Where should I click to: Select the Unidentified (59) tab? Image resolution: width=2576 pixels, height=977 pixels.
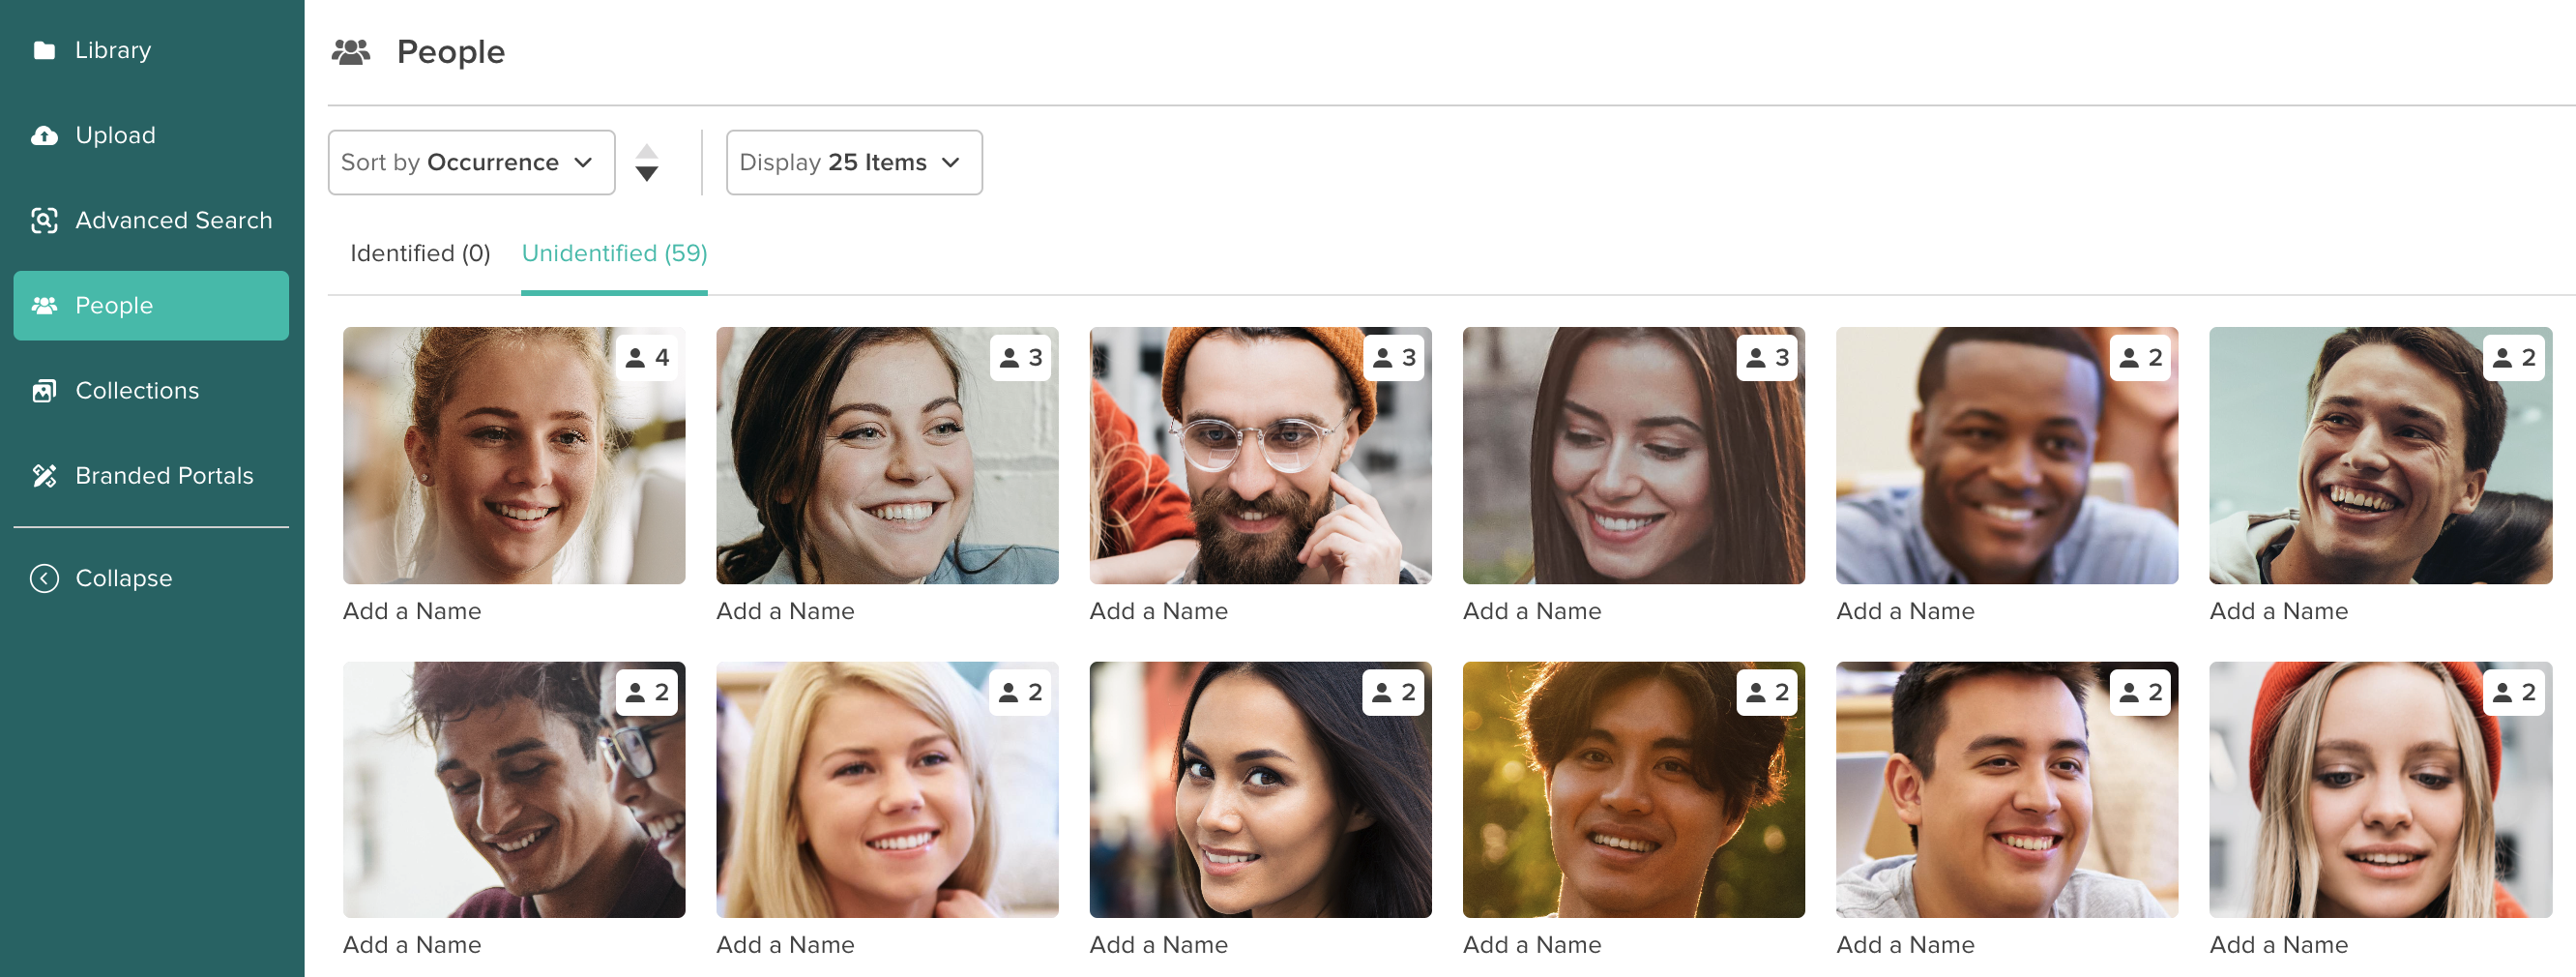pos(614,253)
